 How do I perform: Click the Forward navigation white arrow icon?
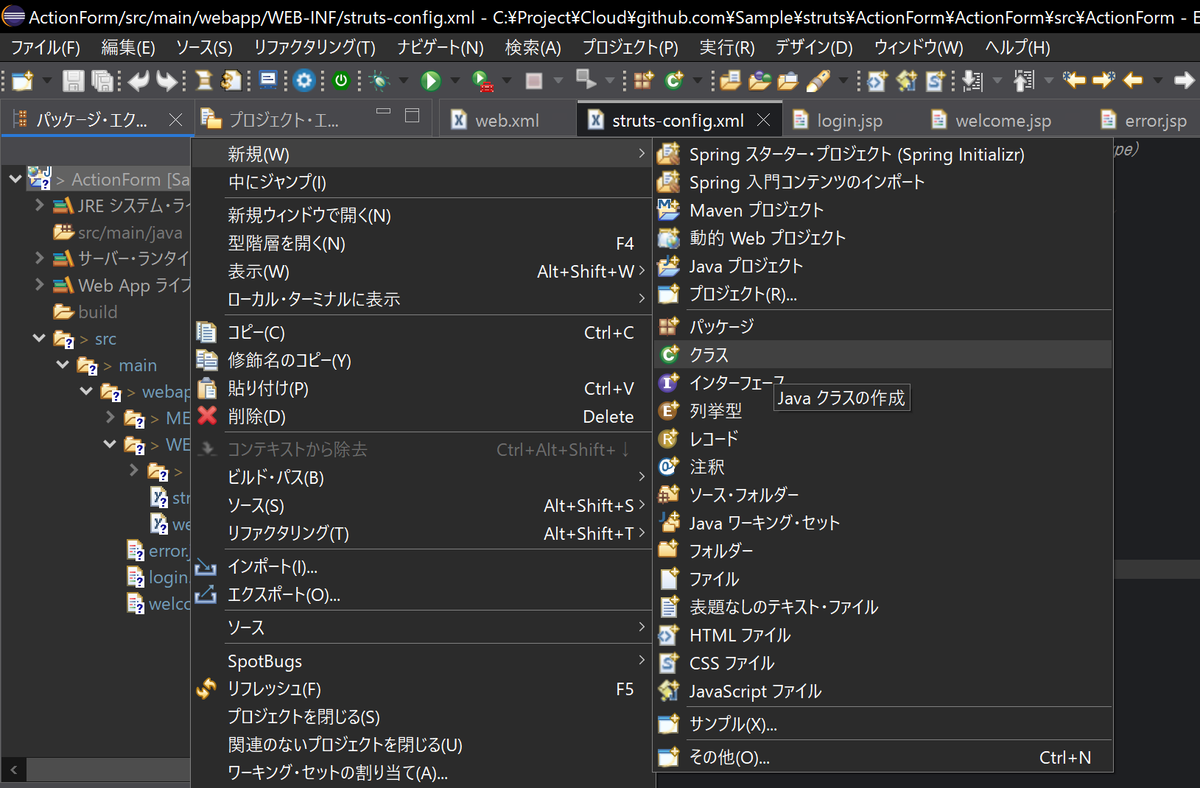[1185, 81]
